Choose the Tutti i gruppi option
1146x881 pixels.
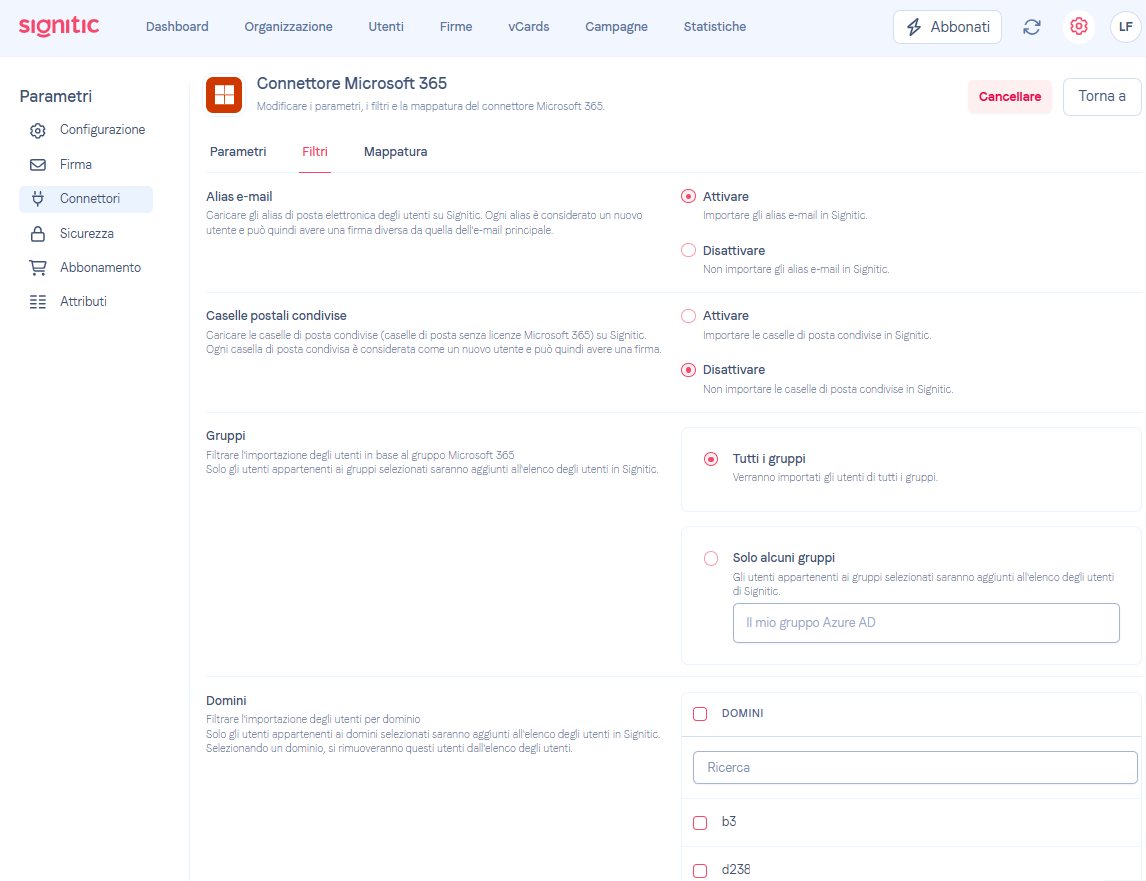coord(711,459)
